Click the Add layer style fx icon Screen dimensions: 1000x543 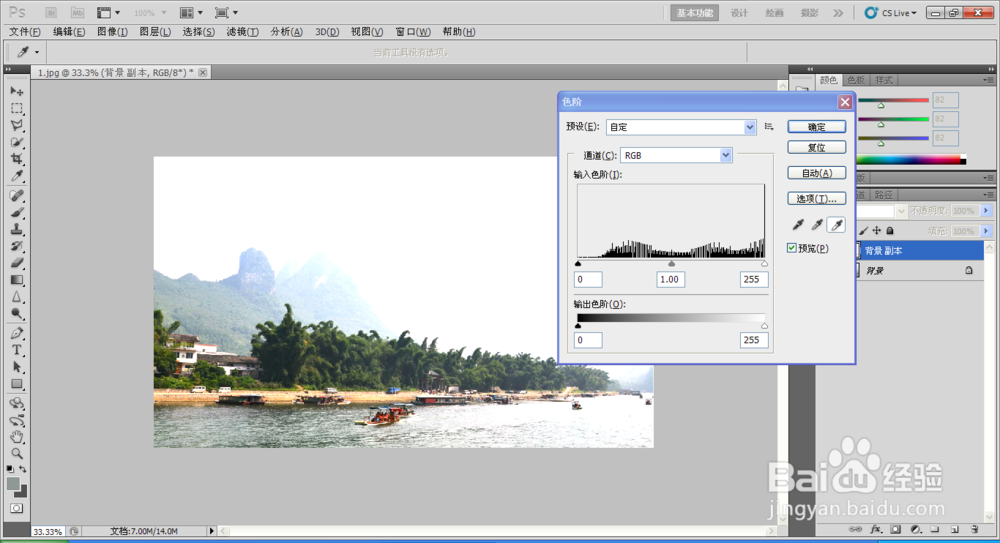[876, 530]
